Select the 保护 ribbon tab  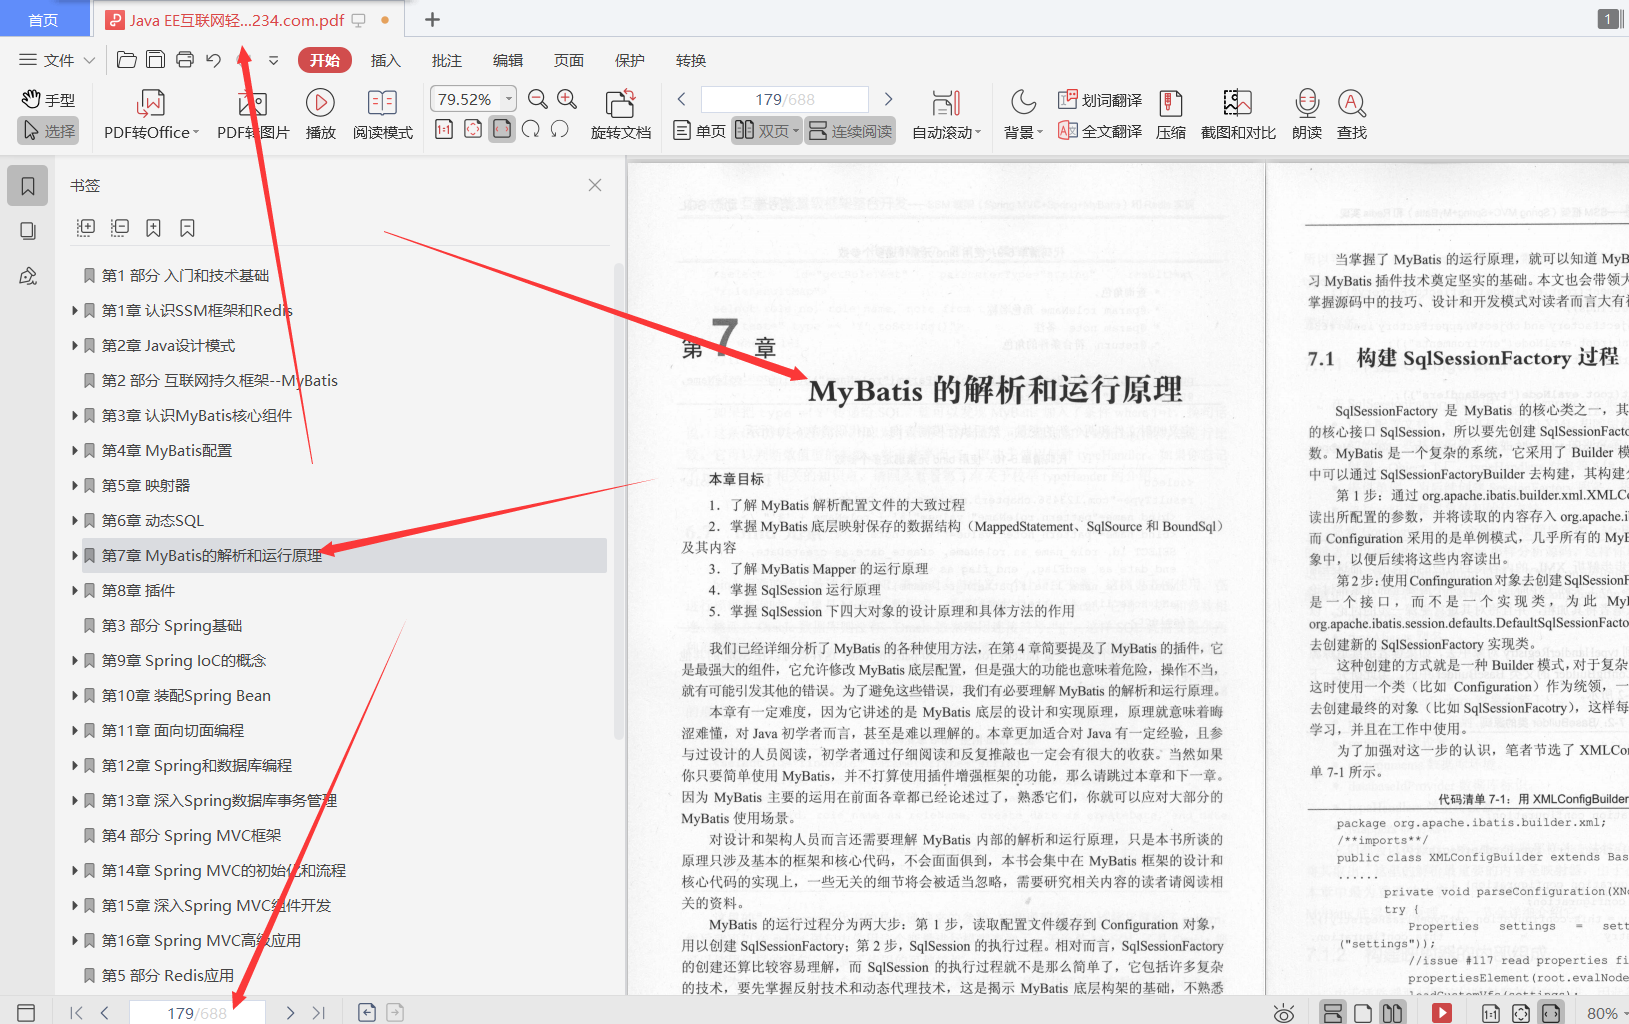(x=630, y=60)
